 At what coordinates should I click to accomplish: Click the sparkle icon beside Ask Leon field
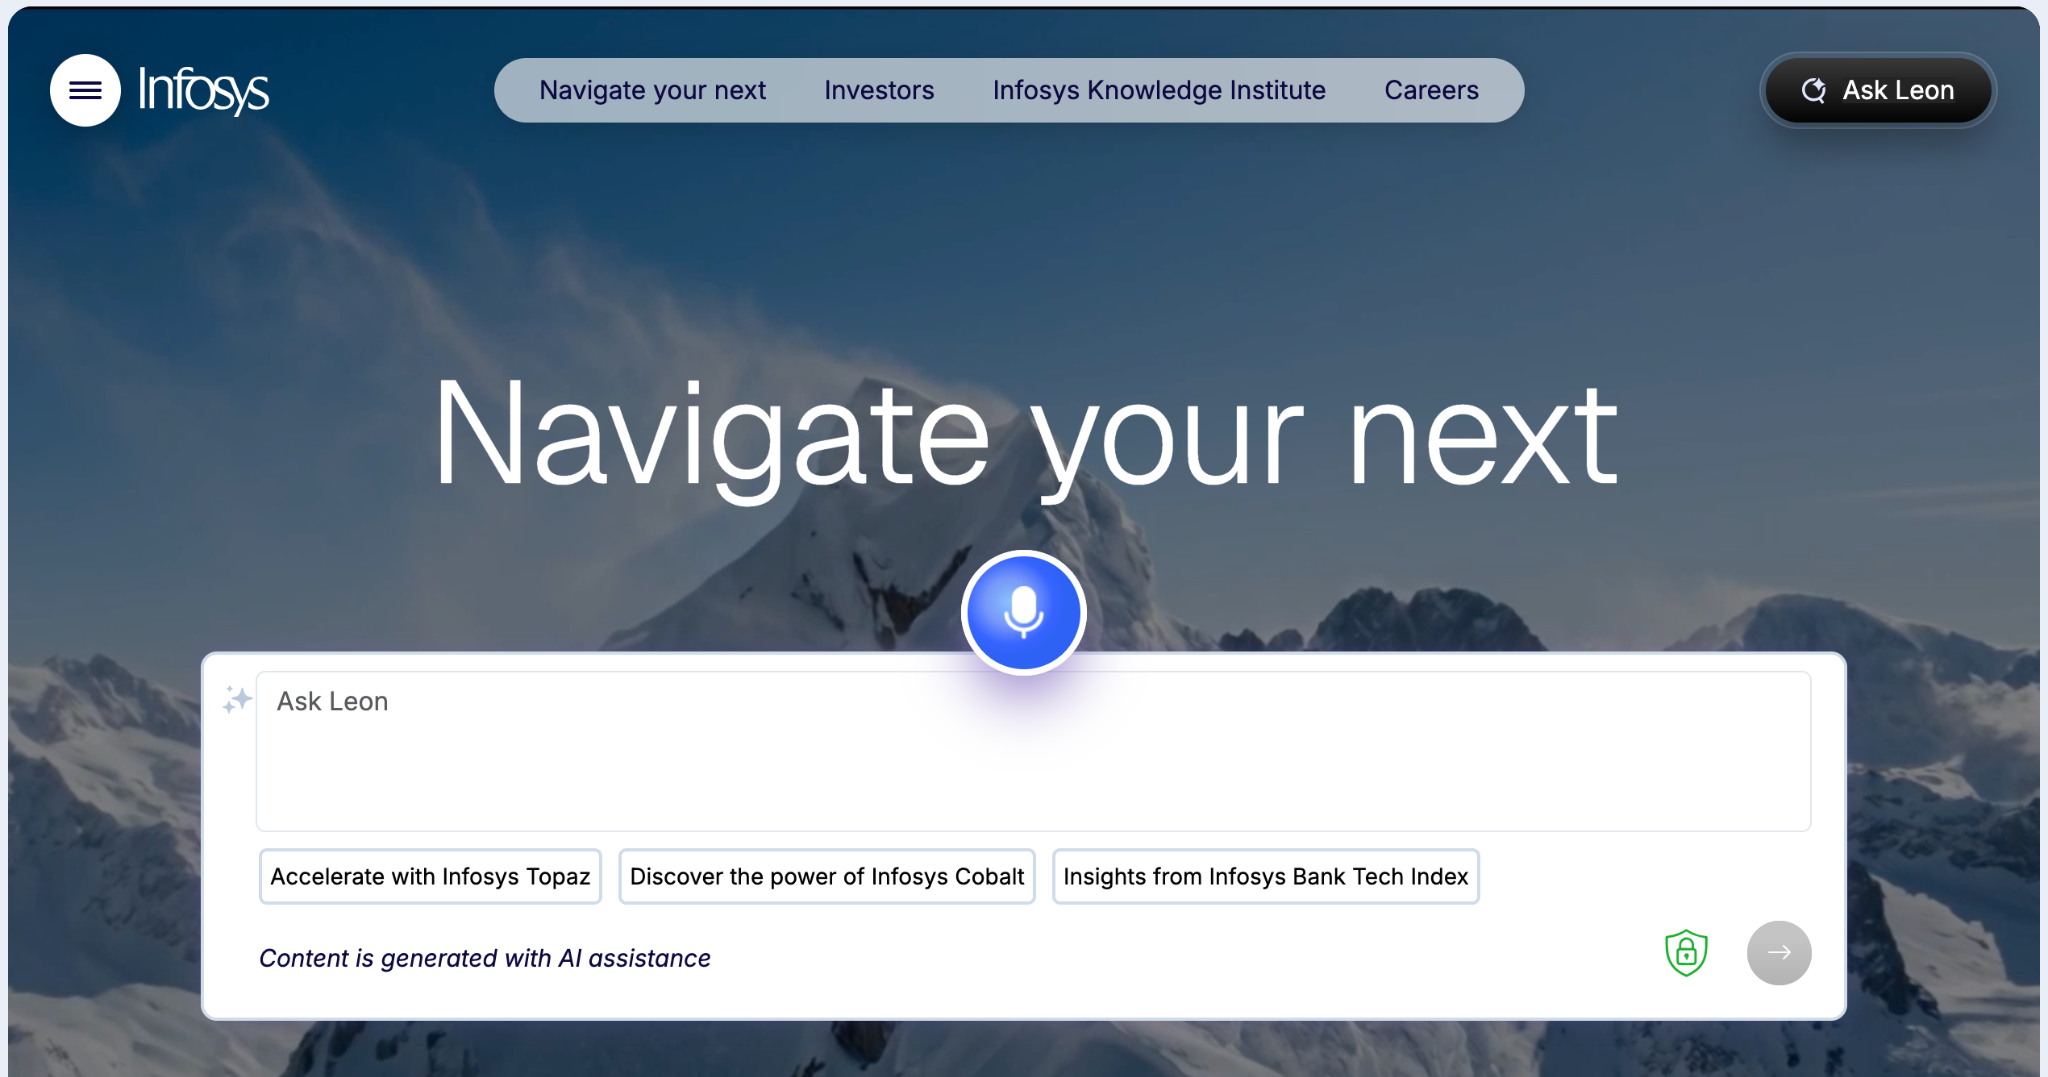(237, 700)
